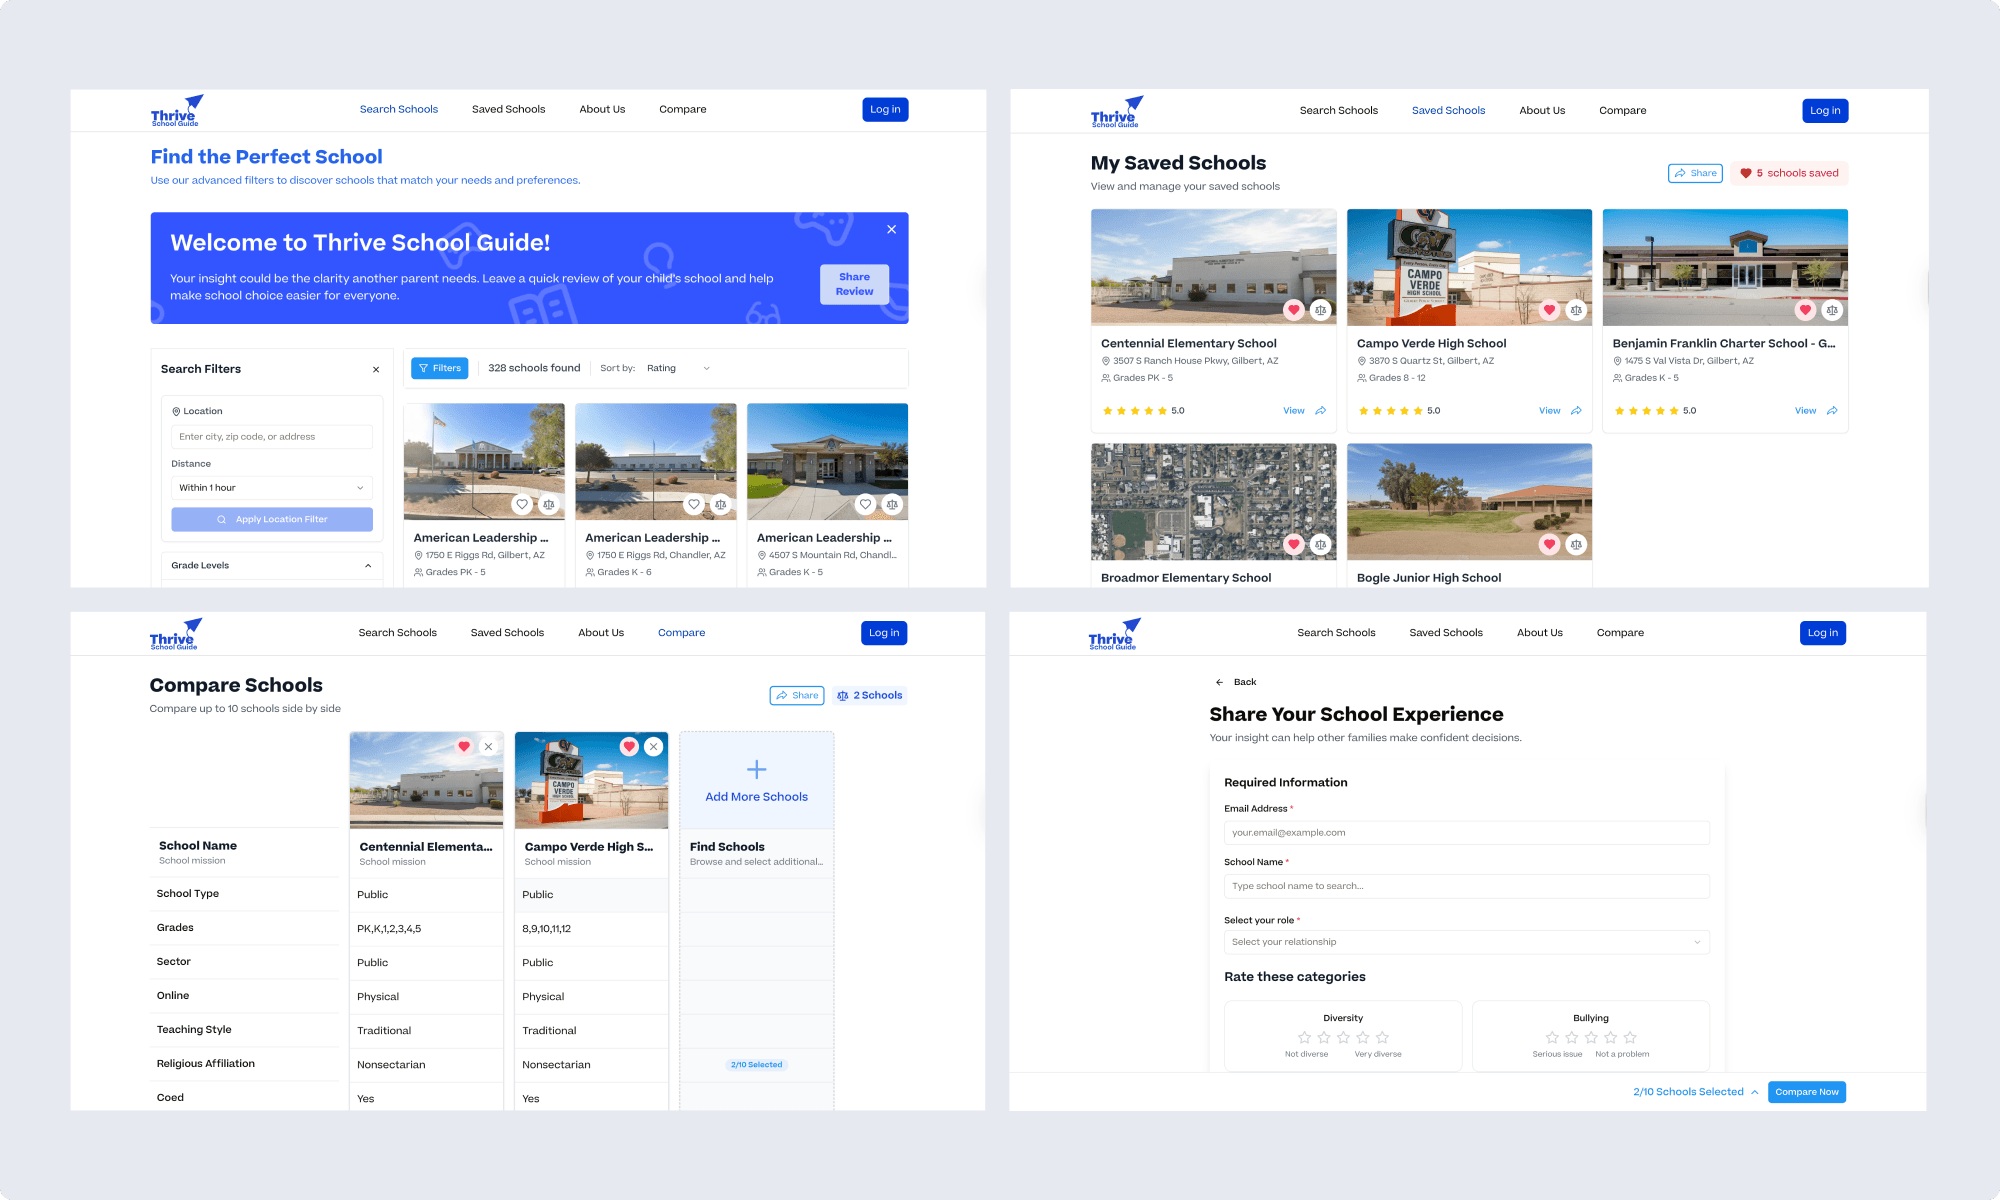This screenshot has width=2000, height=1200.
Task: Open the Distance 'Within 1 hour' dropdown
Action: [271, 487]
